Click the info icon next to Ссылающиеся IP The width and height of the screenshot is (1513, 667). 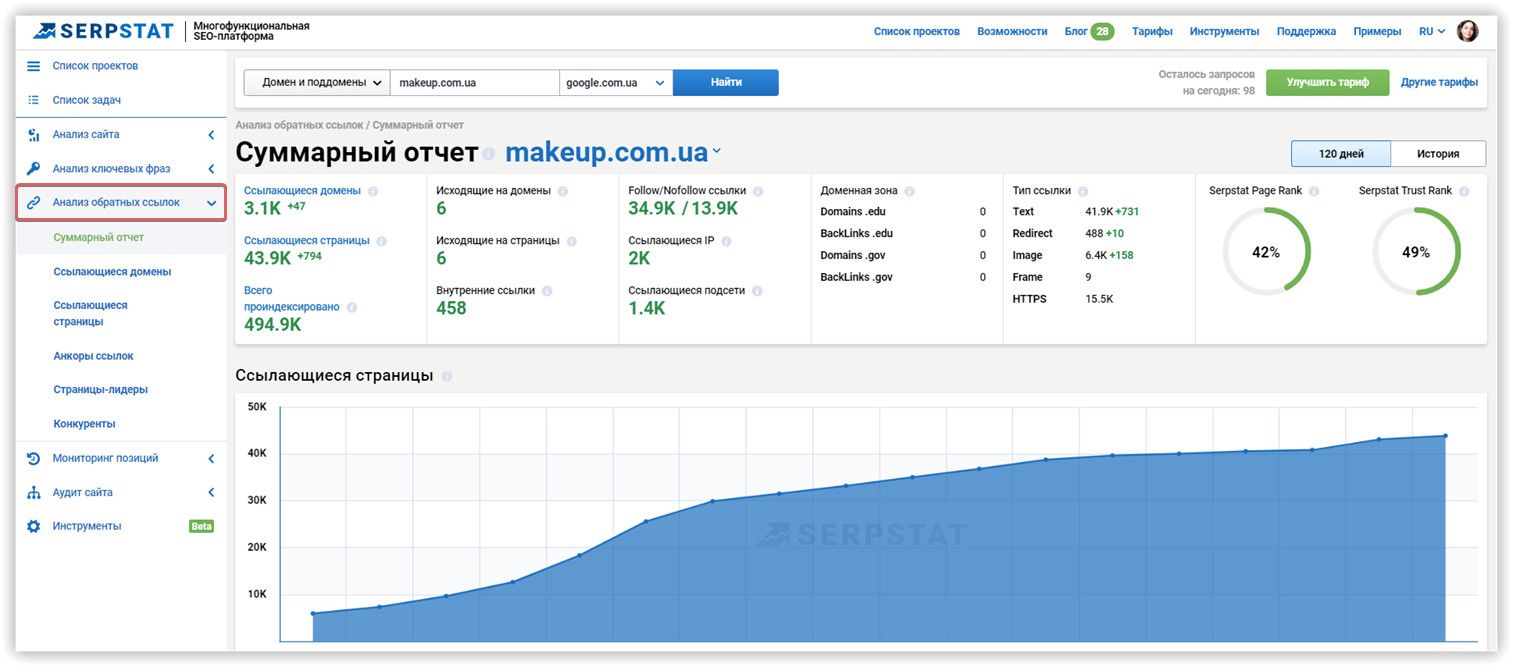pos(726,241)
